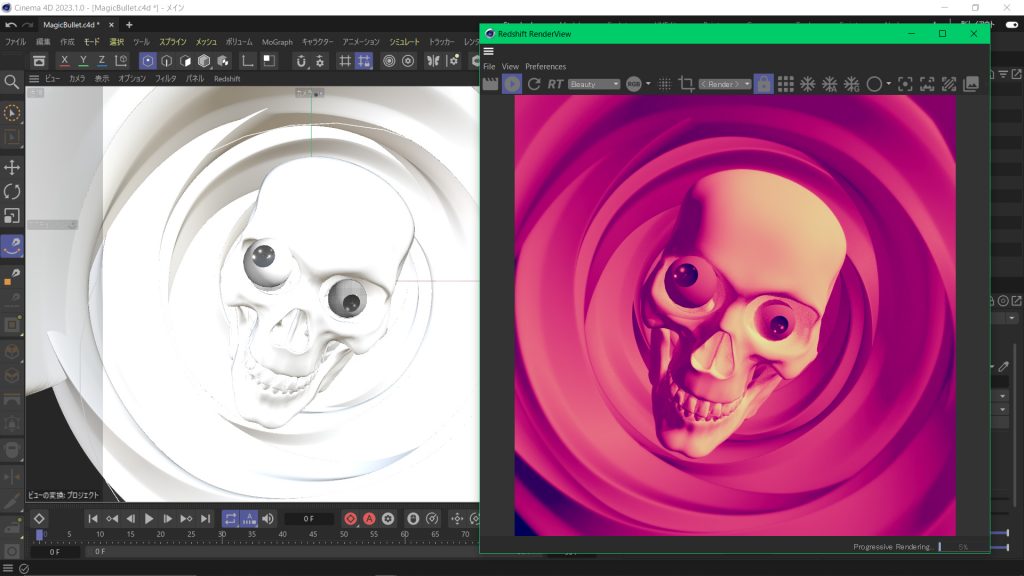
Task: Select the Move tool in left toolbar
Action: 12,167
